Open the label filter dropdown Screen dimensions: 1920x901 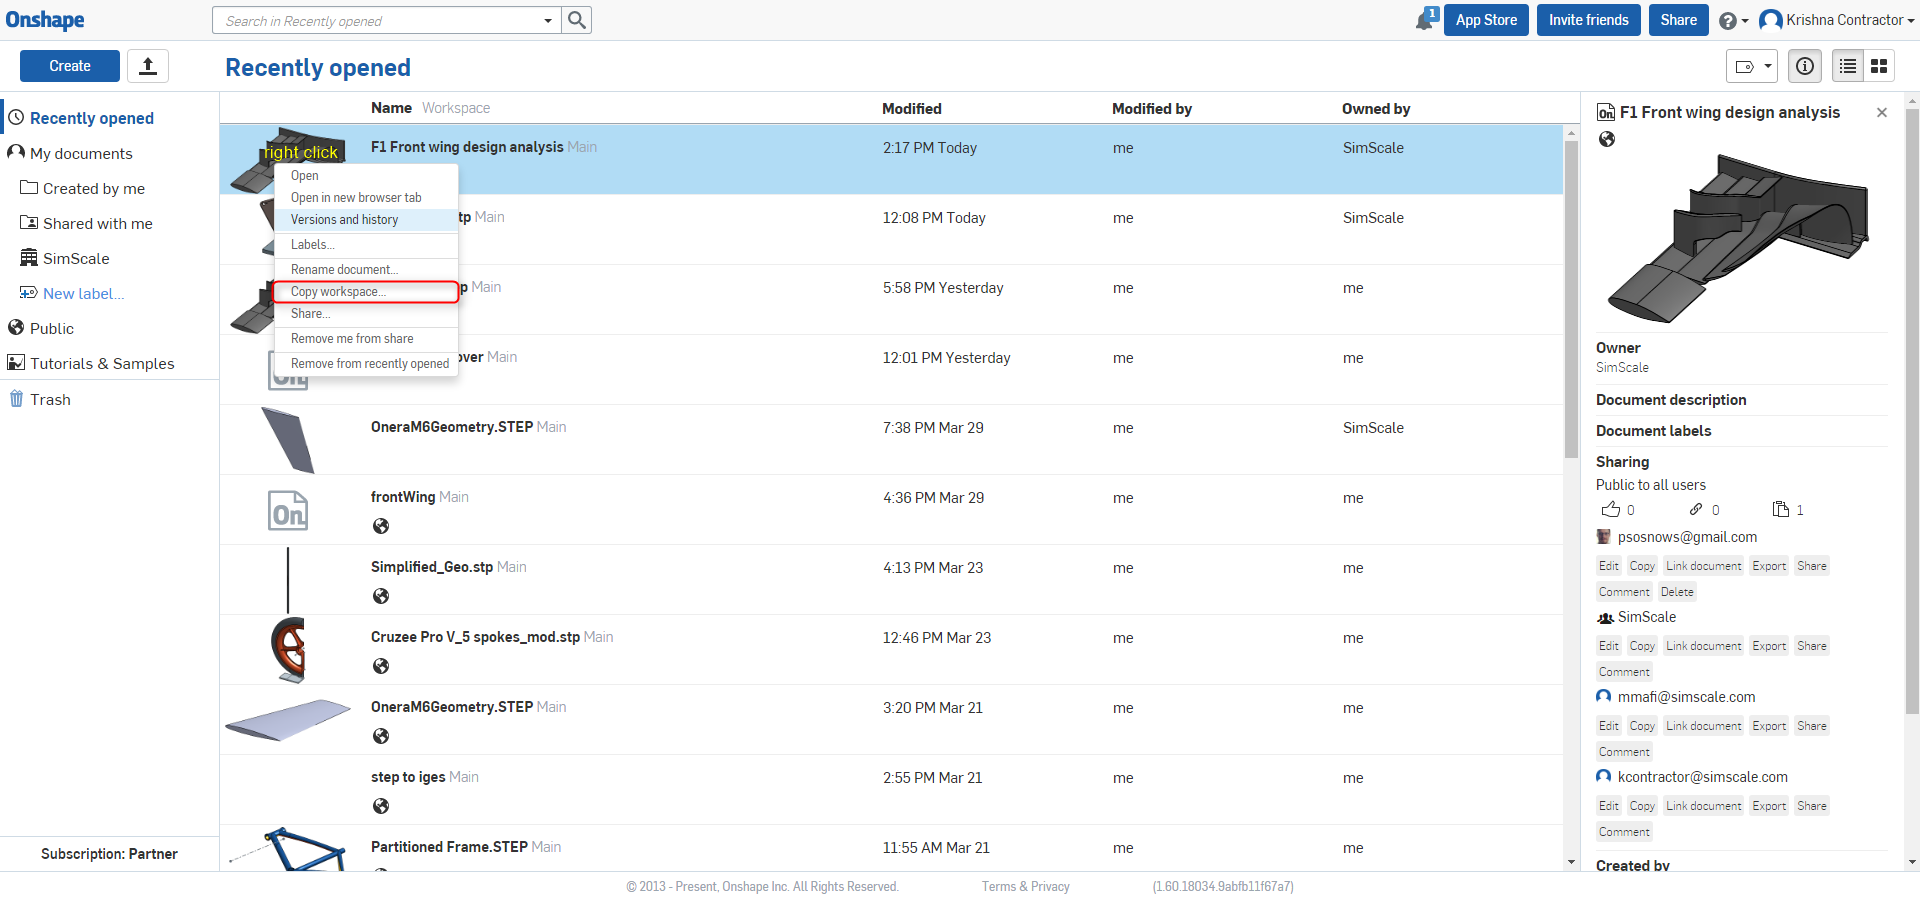pyautogui.click(x=1752, y=66)
